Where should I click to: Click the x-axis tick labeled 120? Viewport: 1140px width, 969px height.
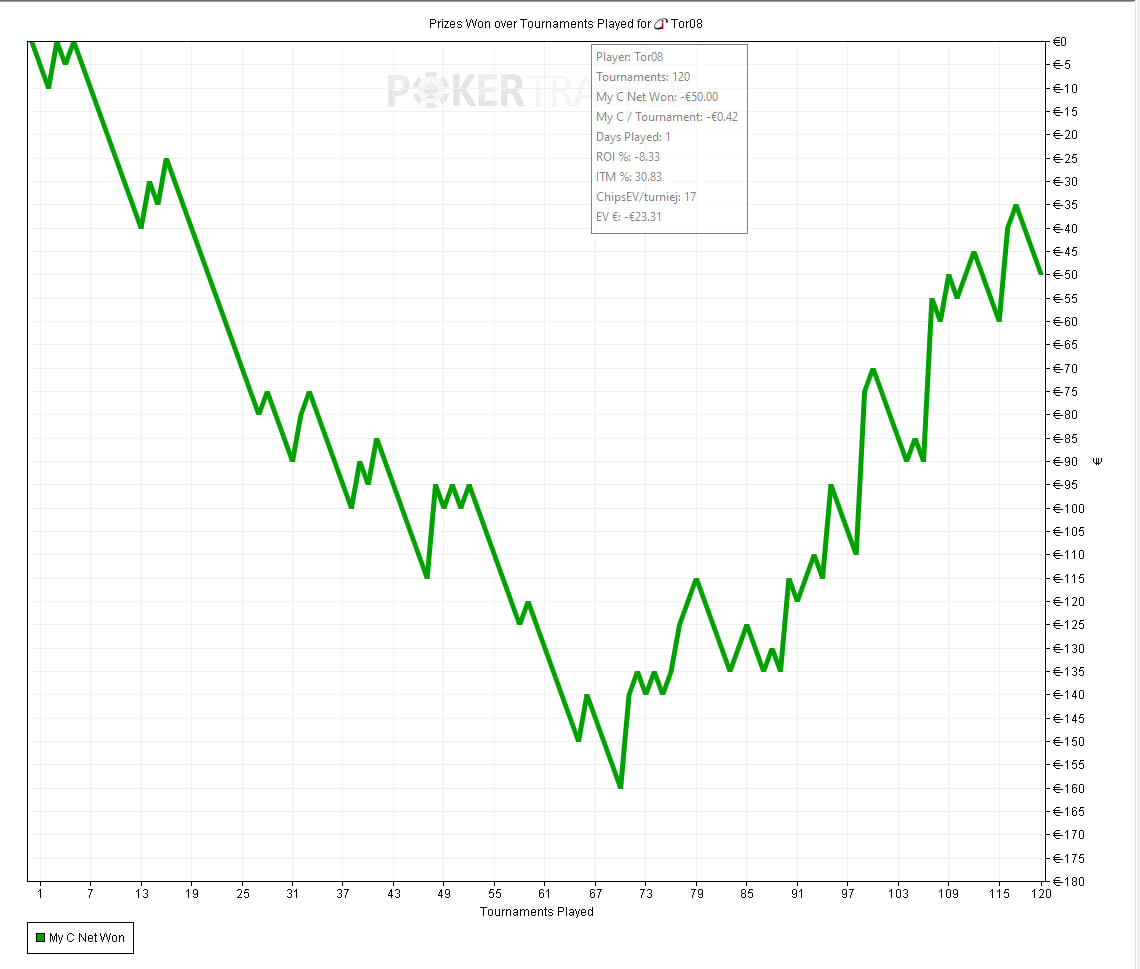[x=1040, y=893]
